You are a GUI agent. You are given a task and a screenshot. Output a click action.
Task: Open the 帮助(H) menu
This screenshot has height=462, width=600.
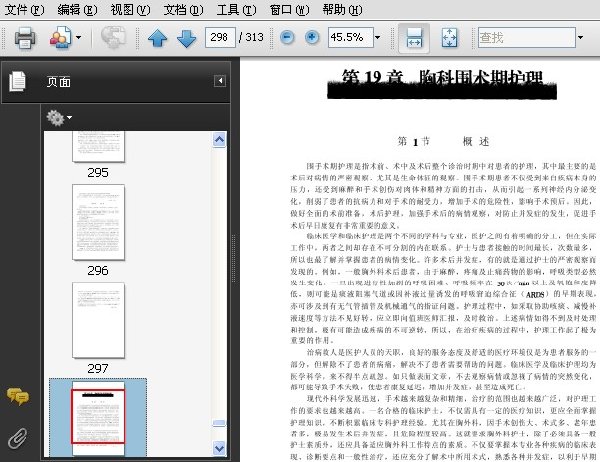click(342, 10)
